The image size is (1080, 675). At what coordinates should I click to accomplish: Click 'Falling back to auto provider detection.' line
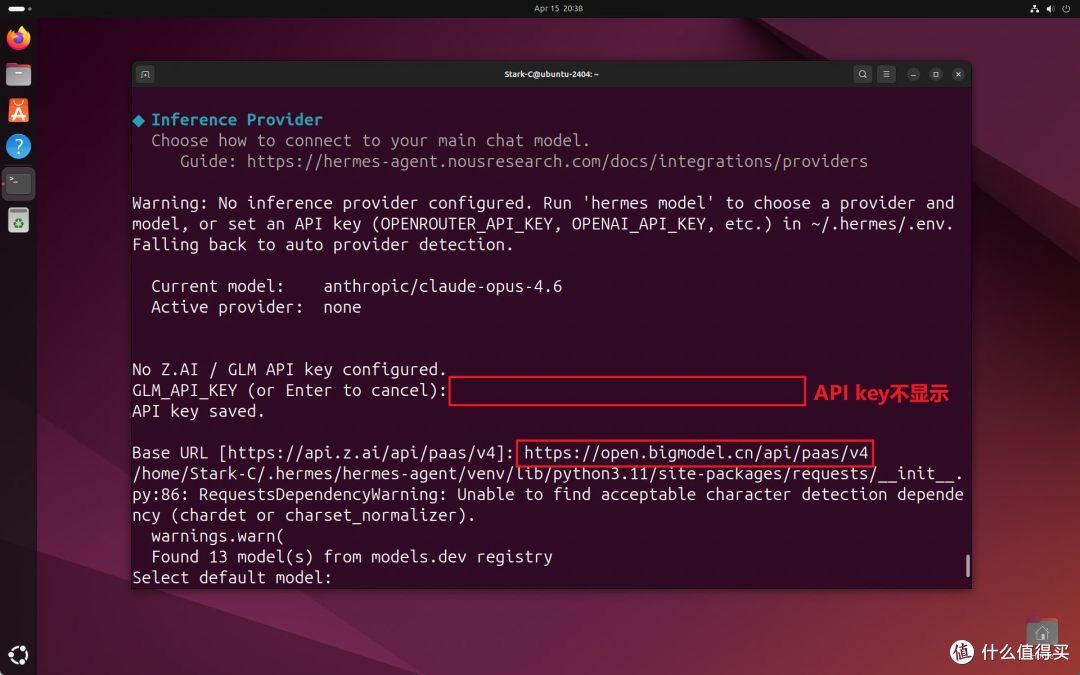323,245
